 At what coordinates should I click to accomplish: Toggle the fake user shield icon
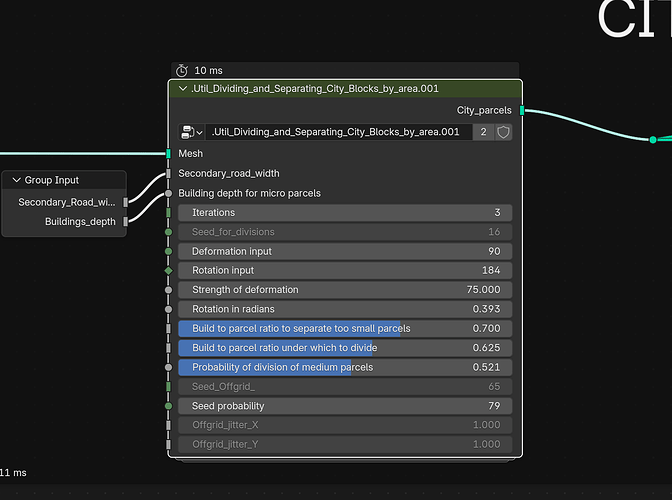pyautogui.click(x=503, y=132)
